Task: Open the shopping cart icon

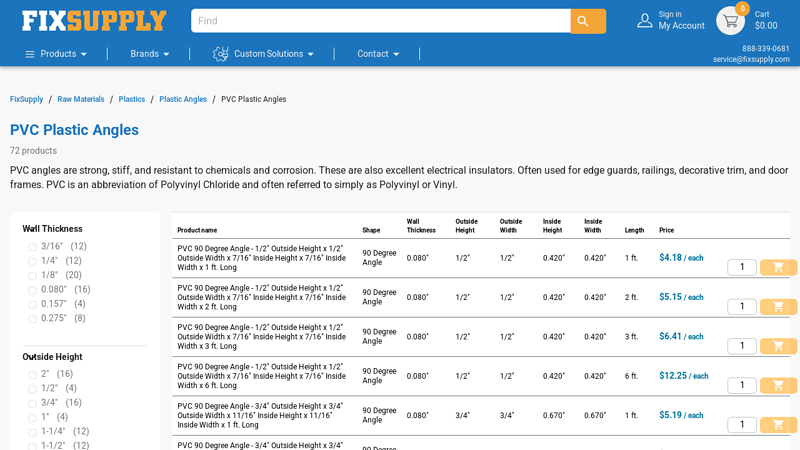Action: [731, 21]
